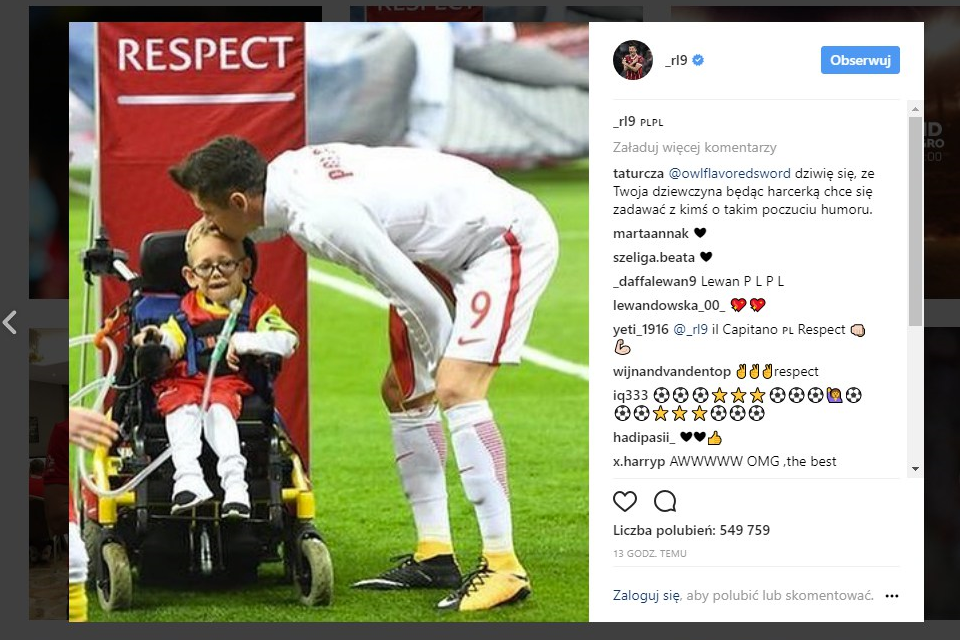Open the three-dots more options menu
960x640 pixels.
[x=891, y=596]
